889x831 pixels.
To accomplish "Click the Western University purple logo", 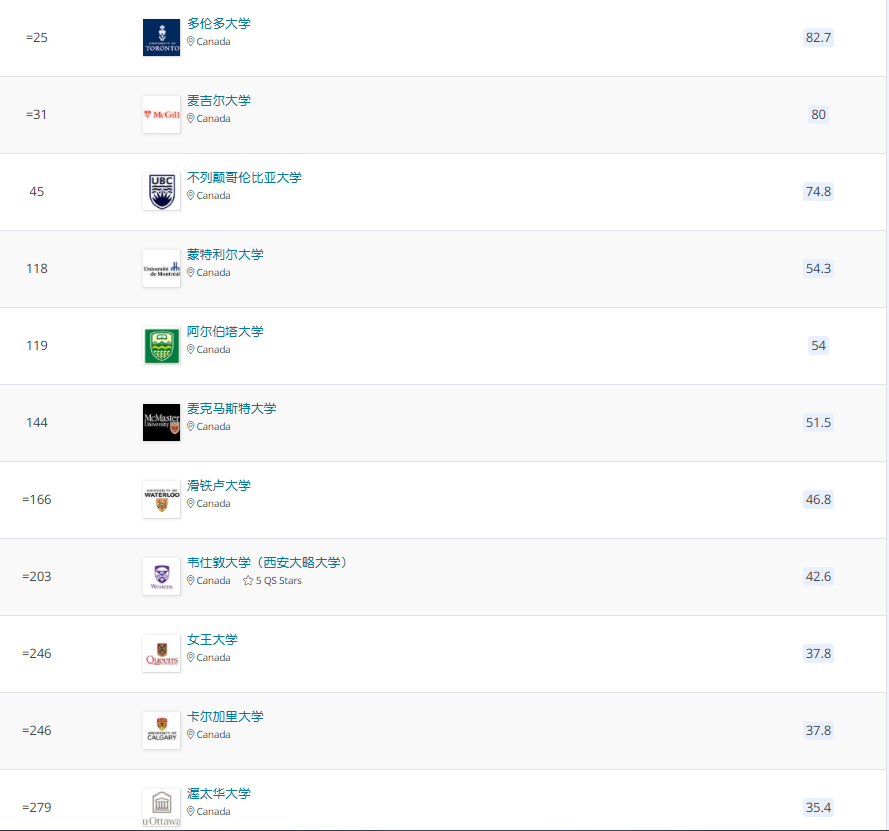I will point(162,576).
